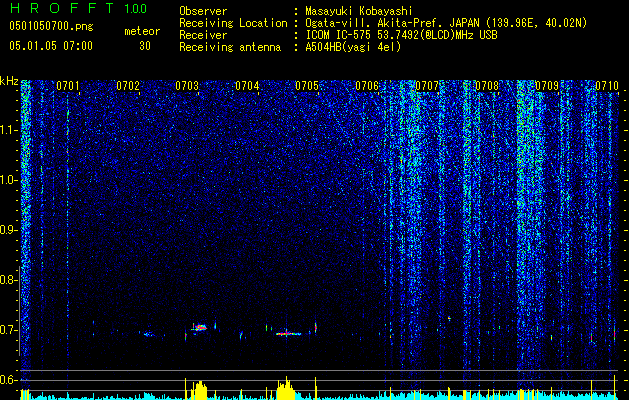Click the 0704 time marker
This screenshot has height=400, width=629.
tap(247, 86)
